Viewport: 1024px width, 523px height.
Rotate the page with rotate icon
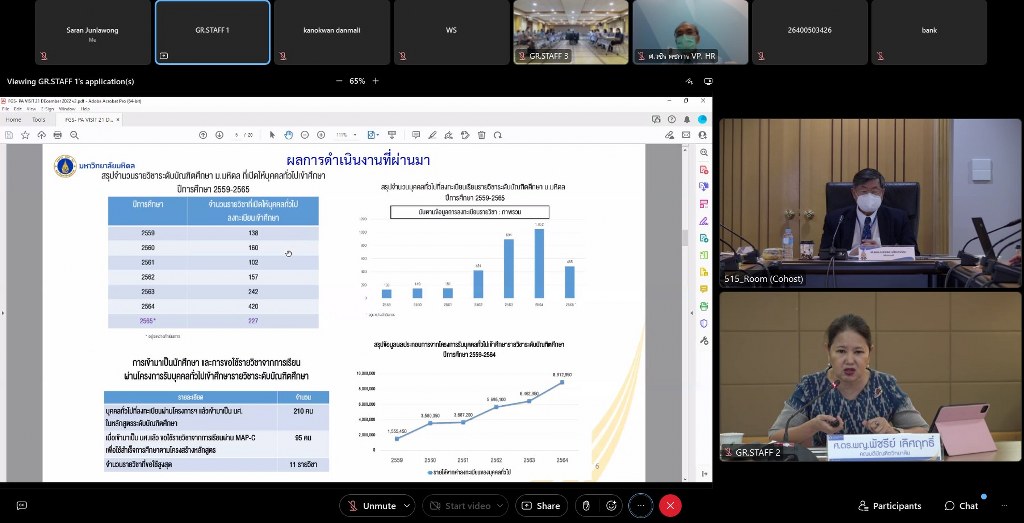pos(498,135)
